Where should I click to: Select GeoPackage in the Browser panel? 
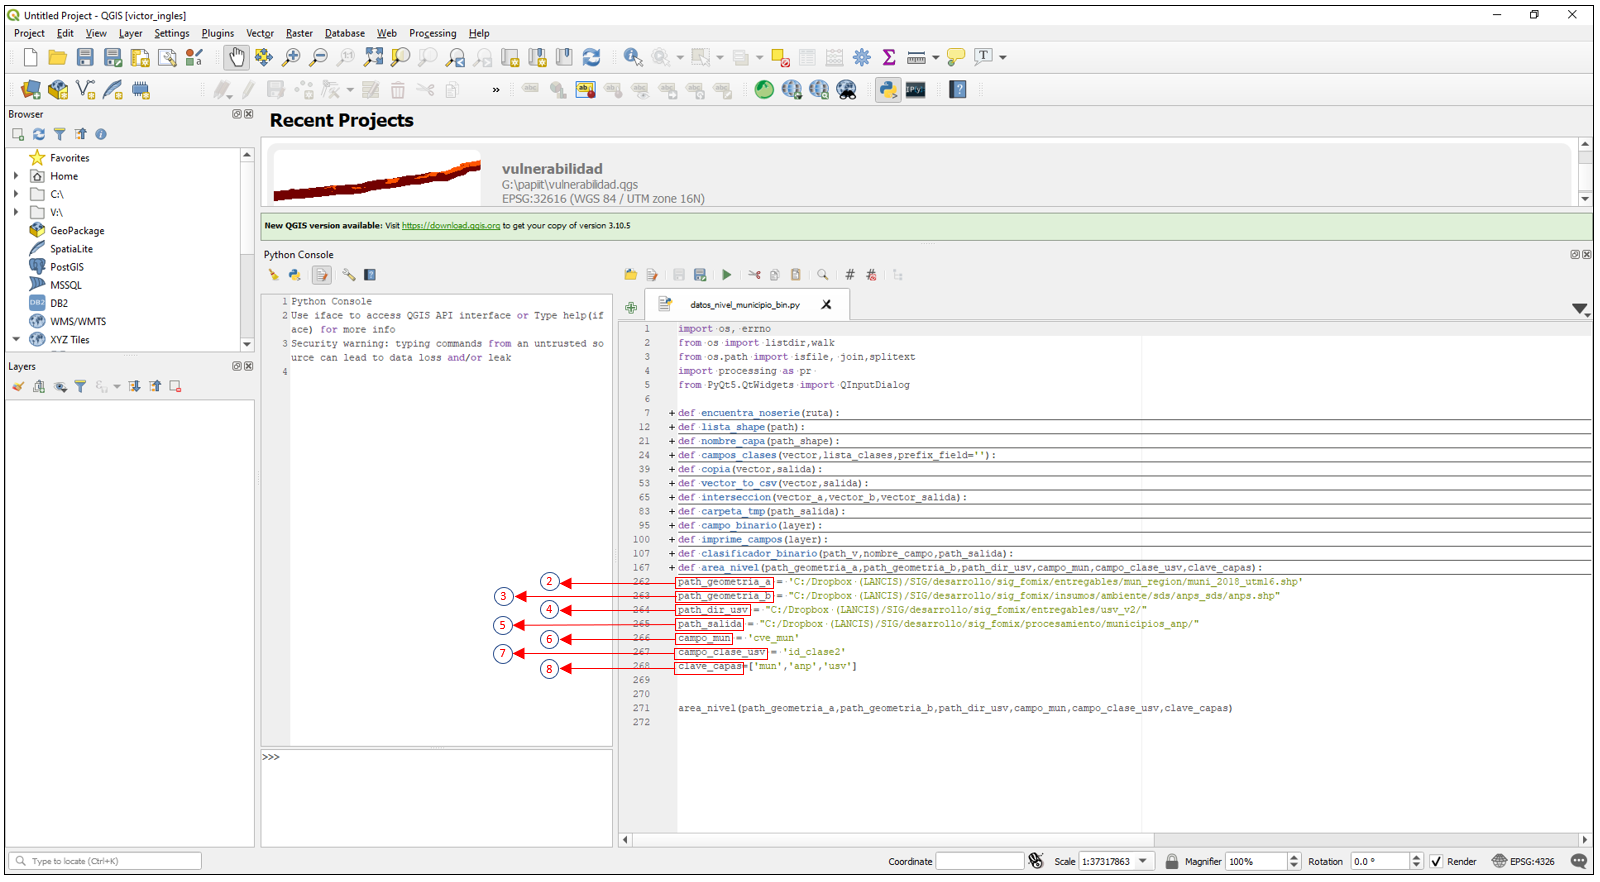(77, 231)
